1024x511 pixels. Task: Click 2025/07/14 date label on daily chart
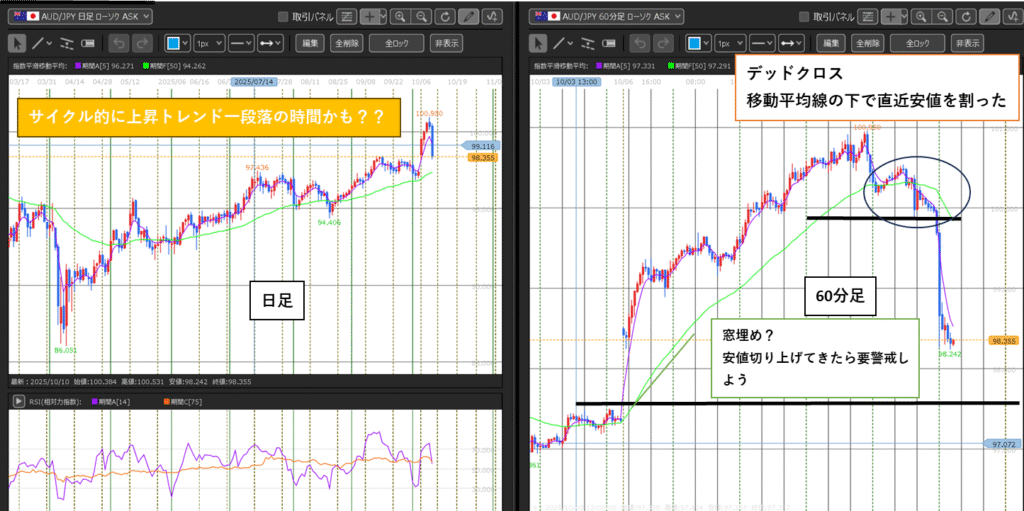click(x=254, y=81)
